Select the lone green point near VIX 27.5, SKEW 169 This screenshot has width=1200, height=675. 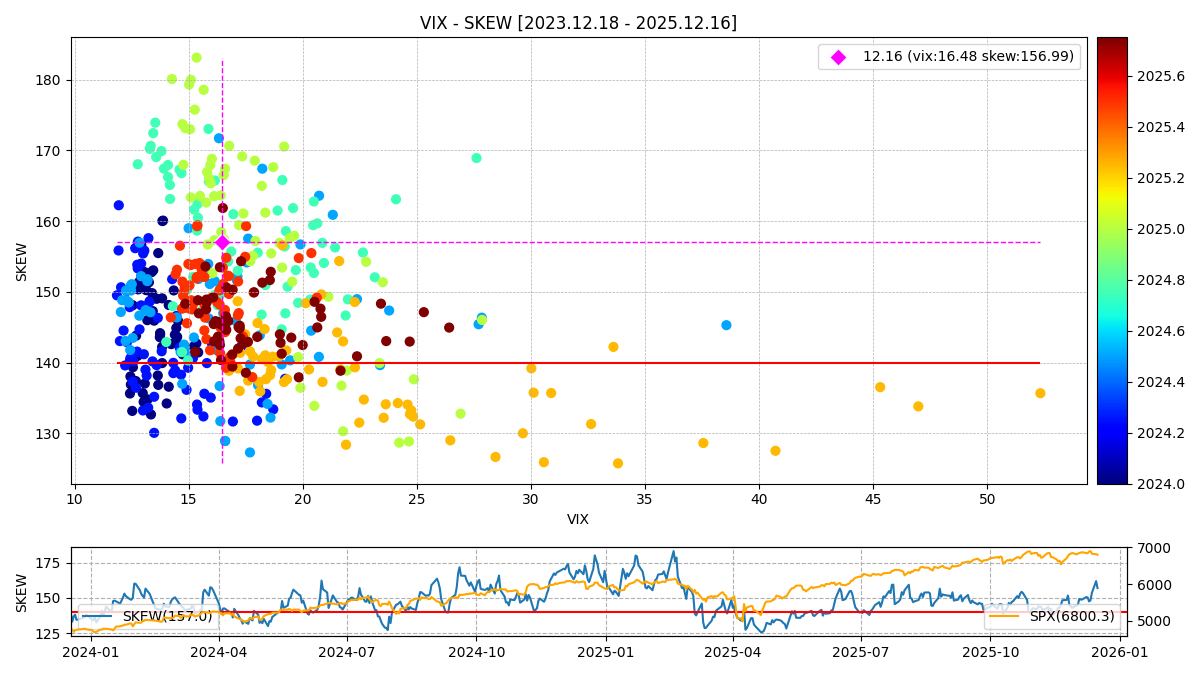(x=476, y=158)
